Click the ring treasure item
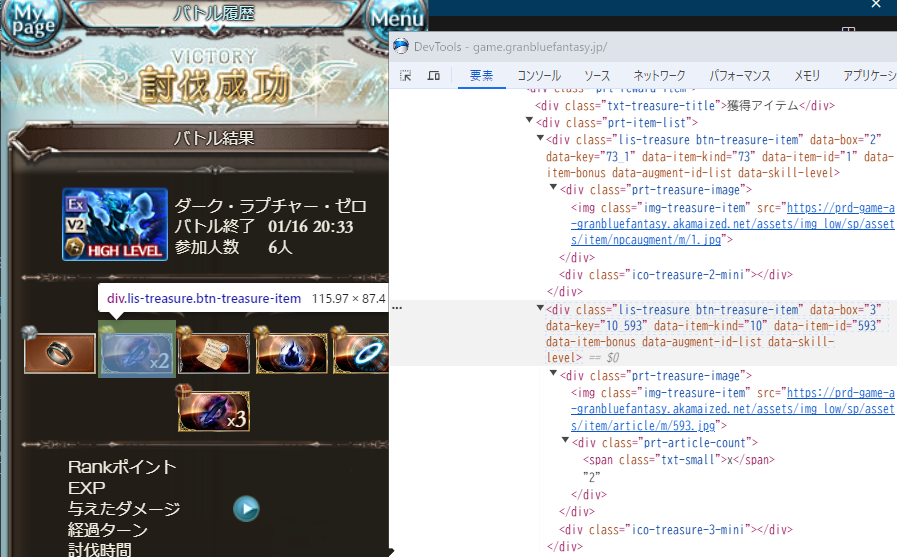 [59, 353]
